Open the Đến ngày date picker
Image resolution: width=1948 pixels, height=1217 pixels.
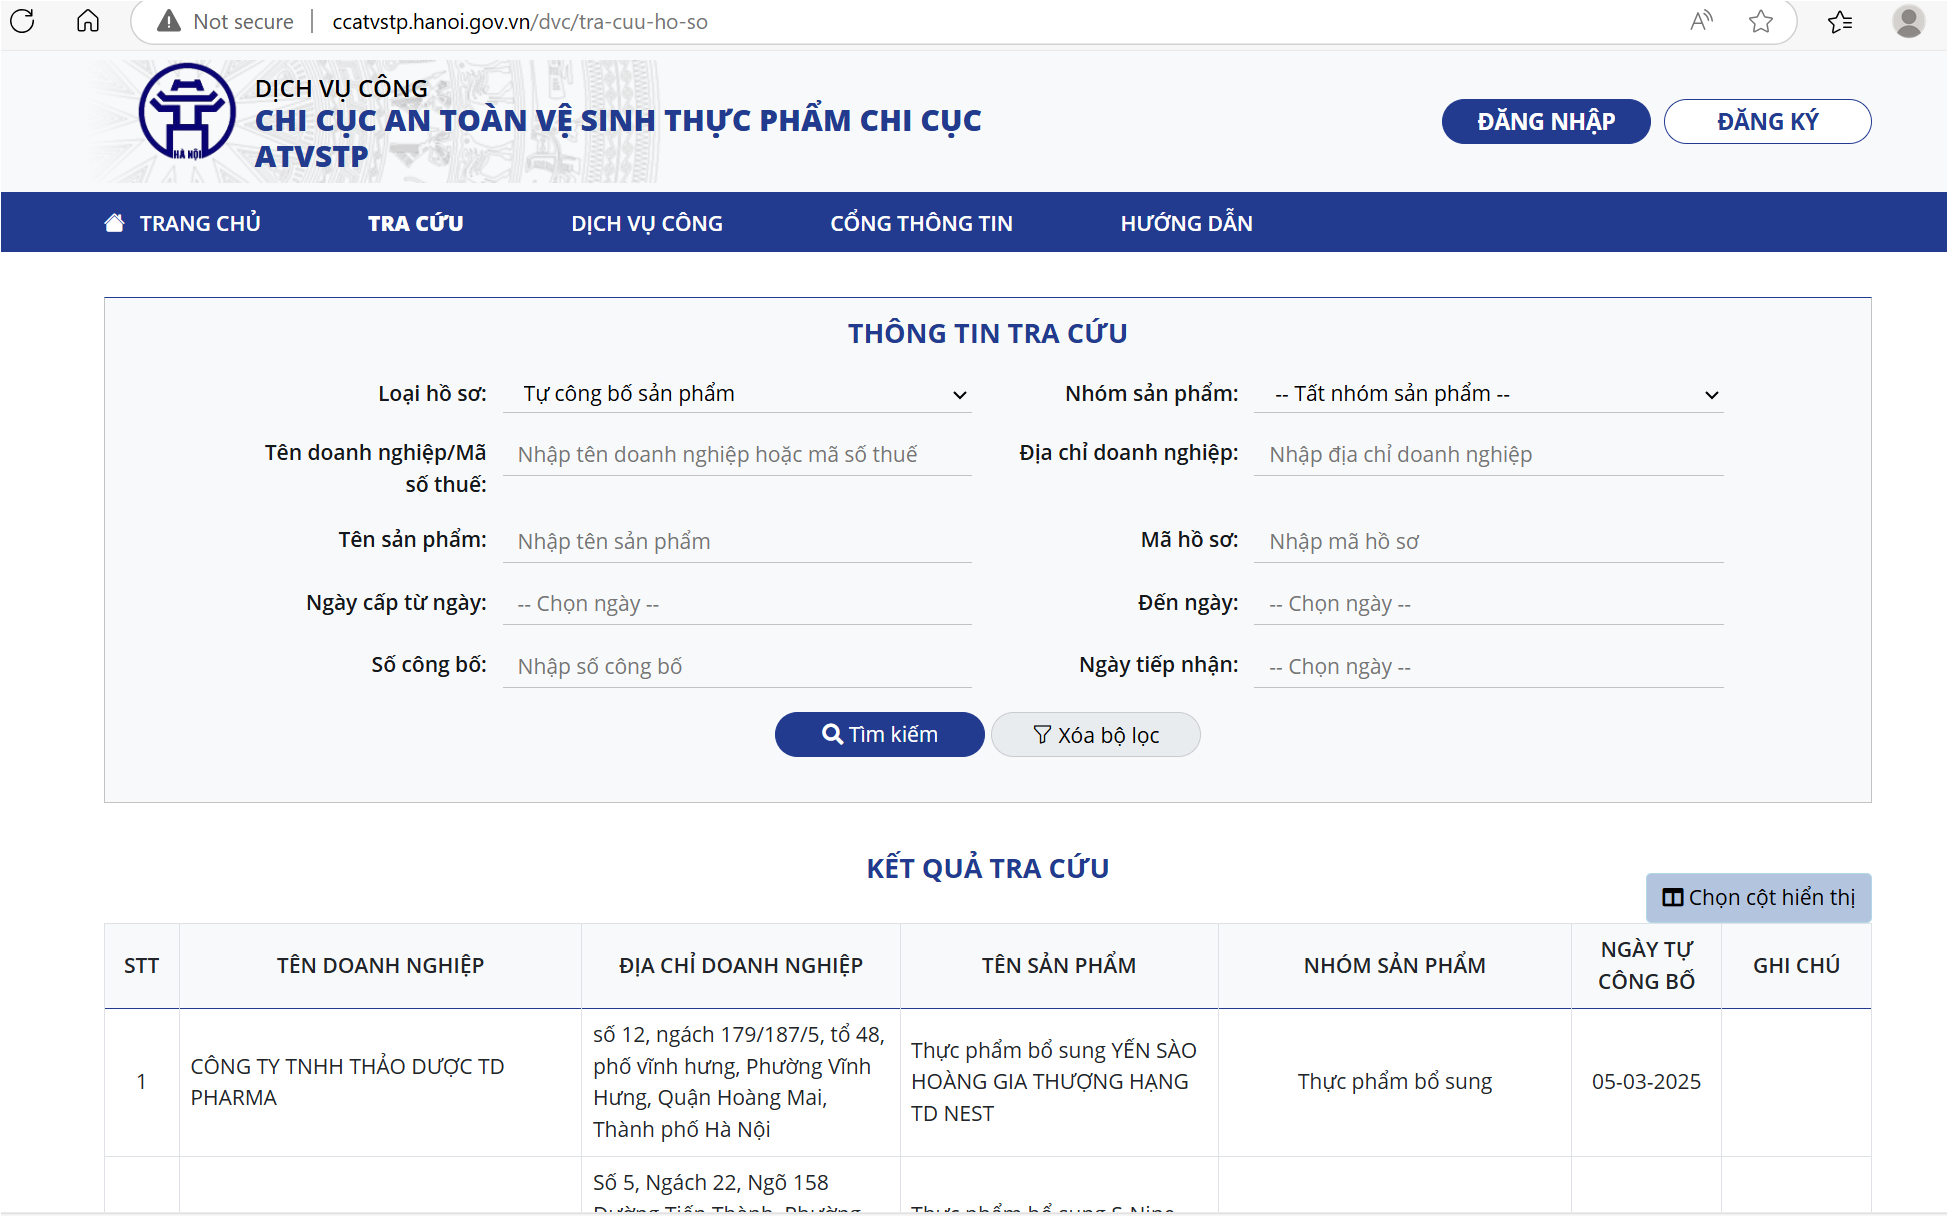[1489, 604]
